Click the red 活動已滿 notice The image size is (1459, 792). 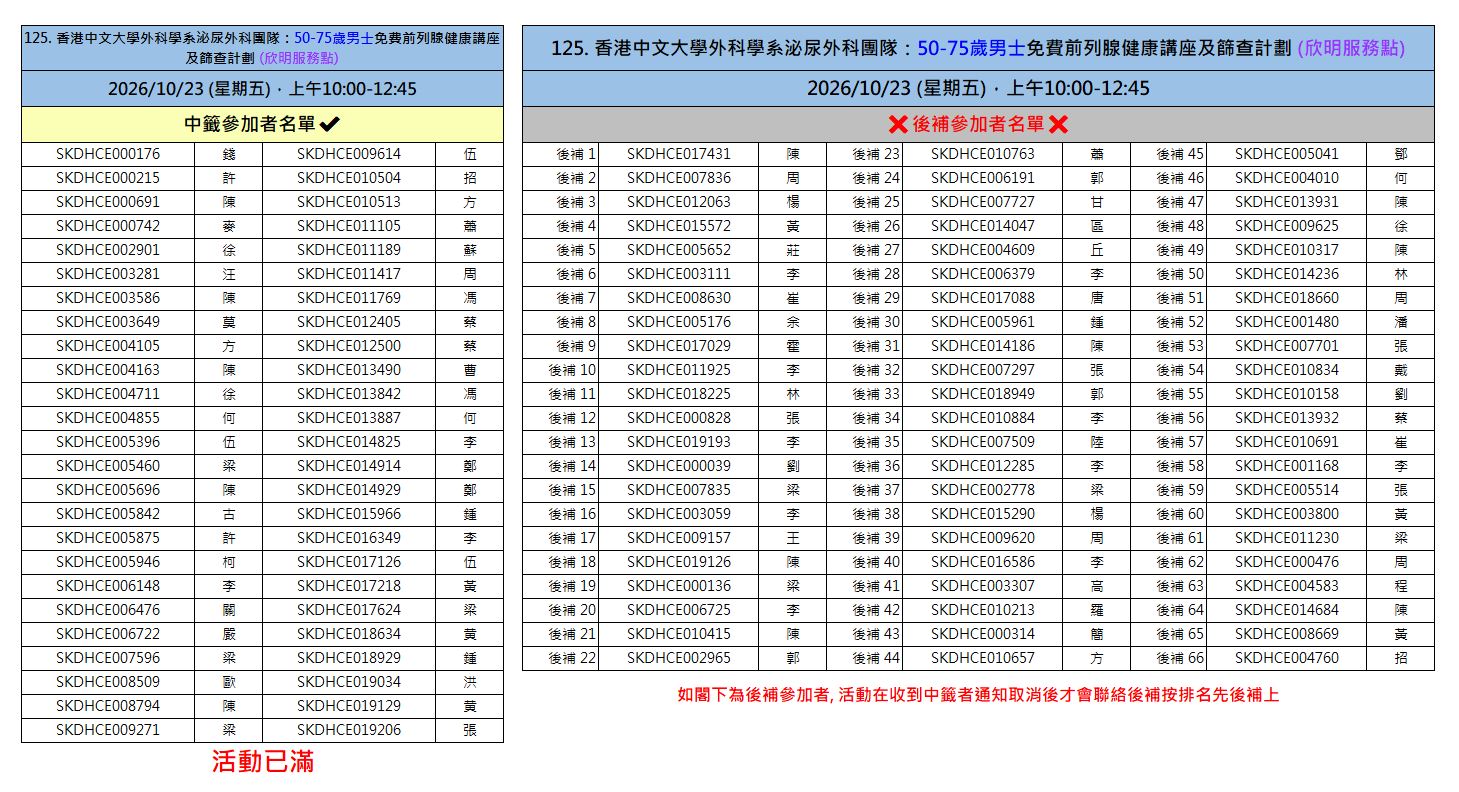click(263, 762)
